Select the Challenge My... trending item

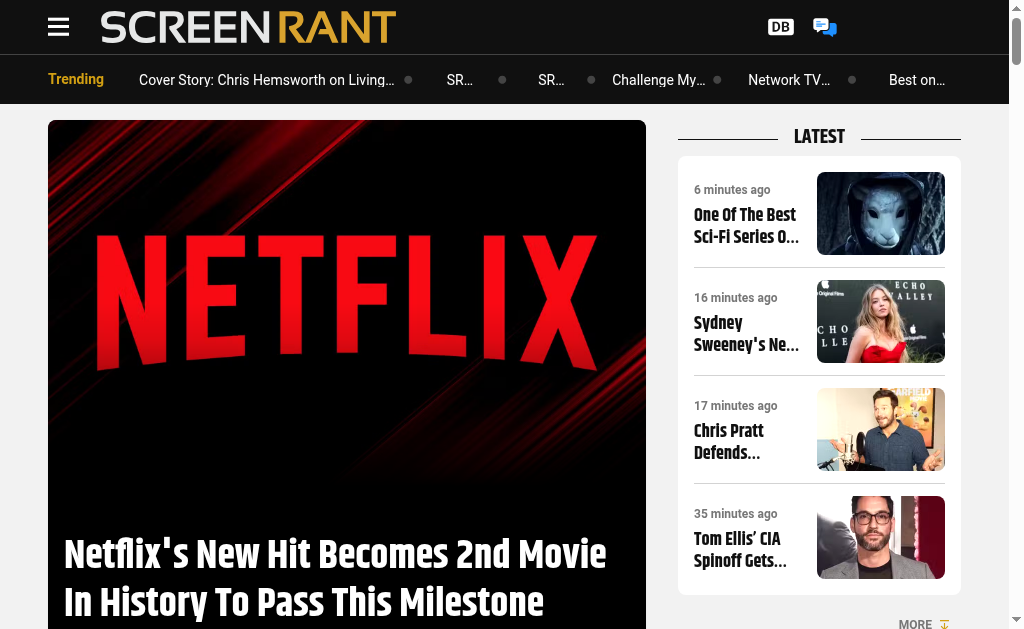pos(658,80)
